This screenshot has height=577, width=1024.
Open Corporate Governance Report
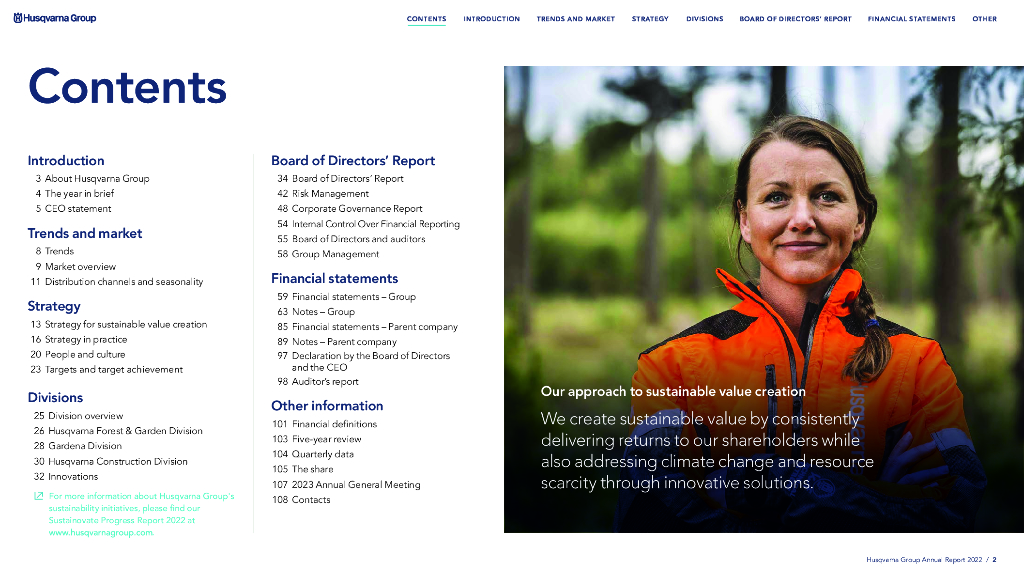(x=350, y=208)
